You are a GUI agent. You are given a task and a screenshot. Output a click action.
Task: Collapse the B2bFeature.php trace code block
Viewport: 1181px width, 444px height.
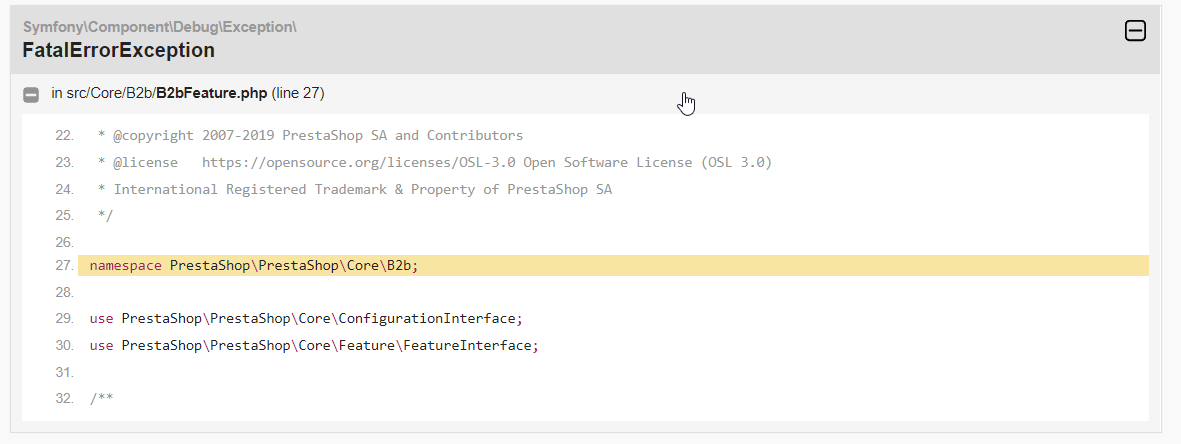click(x=31, y=95)
